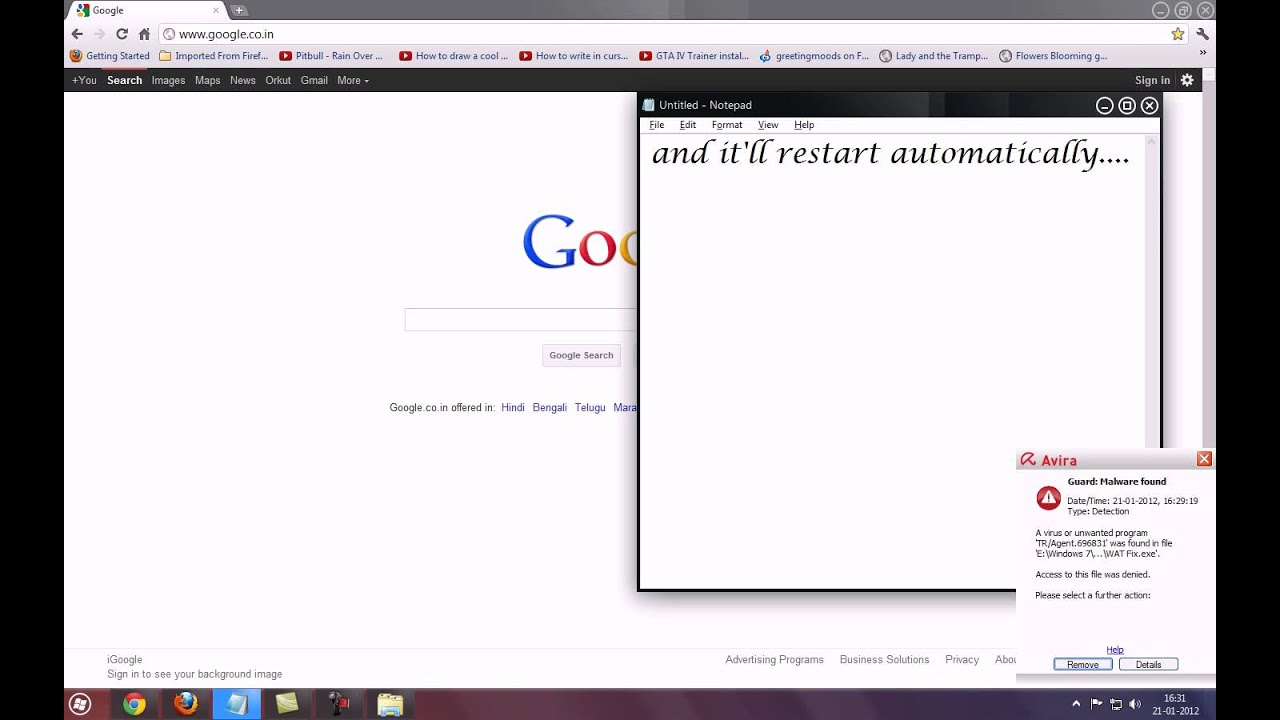Go back using Chrome's back arrow
The image size is (1280, 720).
(77, 34)
